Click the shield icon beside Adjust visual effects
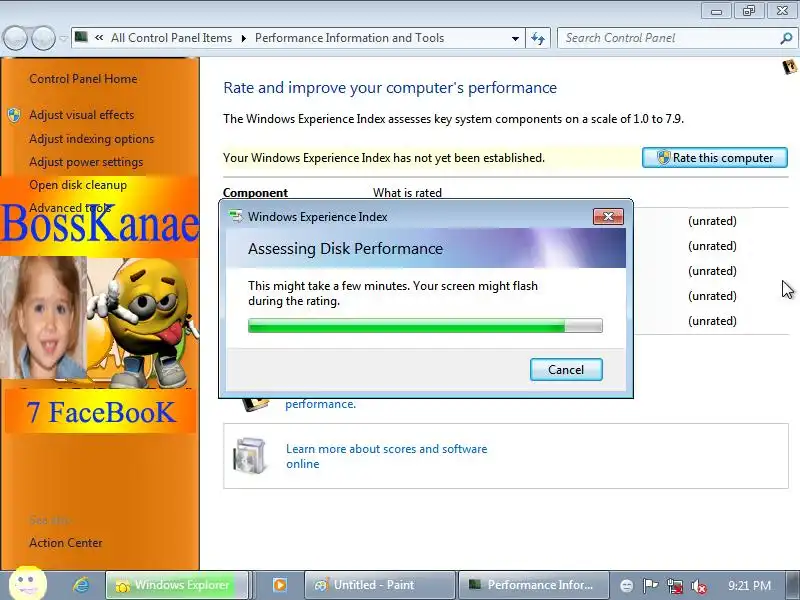Viewport: 800px width, 600px height. [14, 115]
